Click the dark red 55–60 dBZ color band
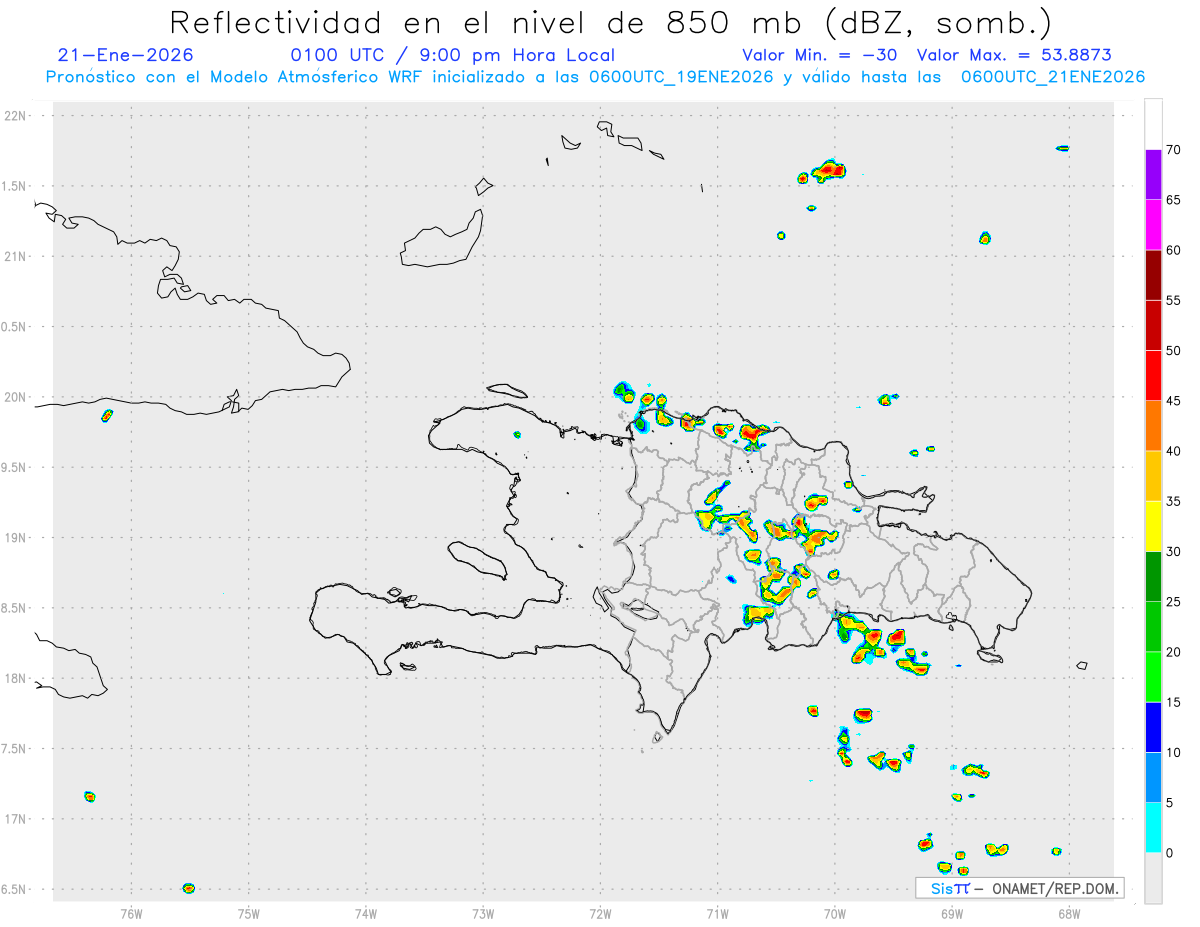The image size is (1200, 927). tap(1153, 274)
